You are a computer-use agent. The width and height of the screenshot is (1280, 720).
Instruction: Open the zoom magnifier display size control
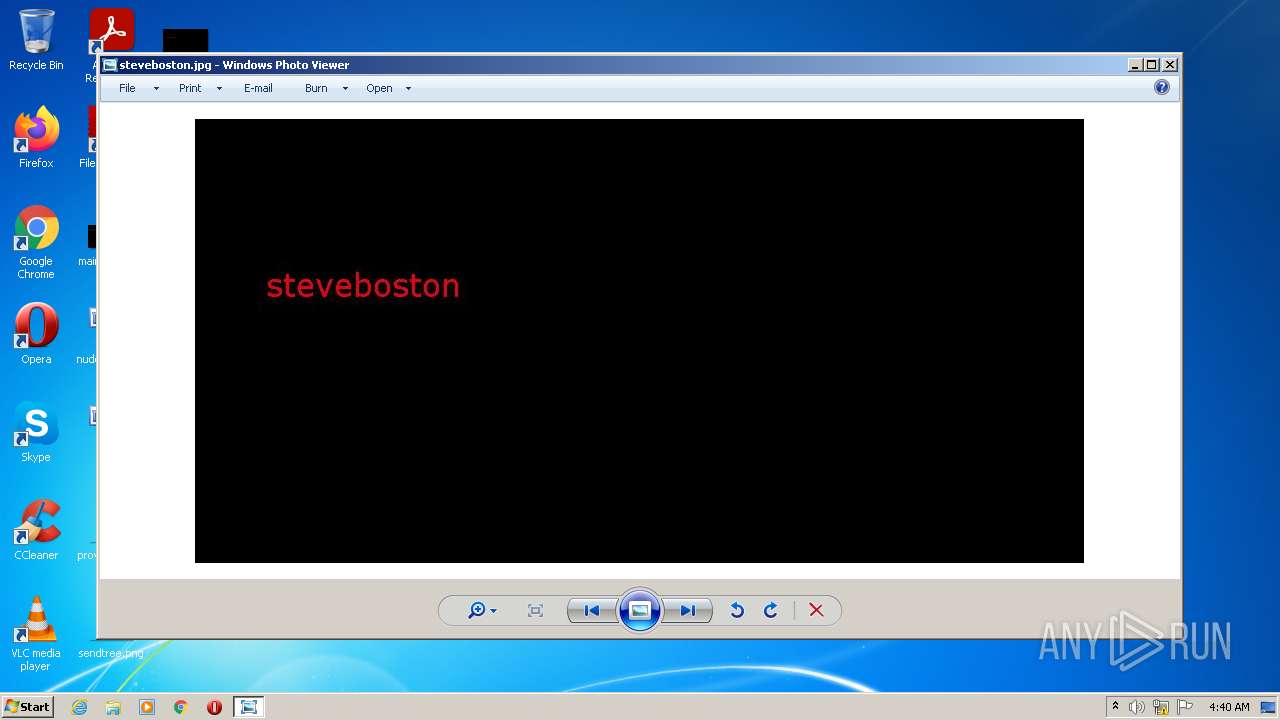(x=482, y=611)
